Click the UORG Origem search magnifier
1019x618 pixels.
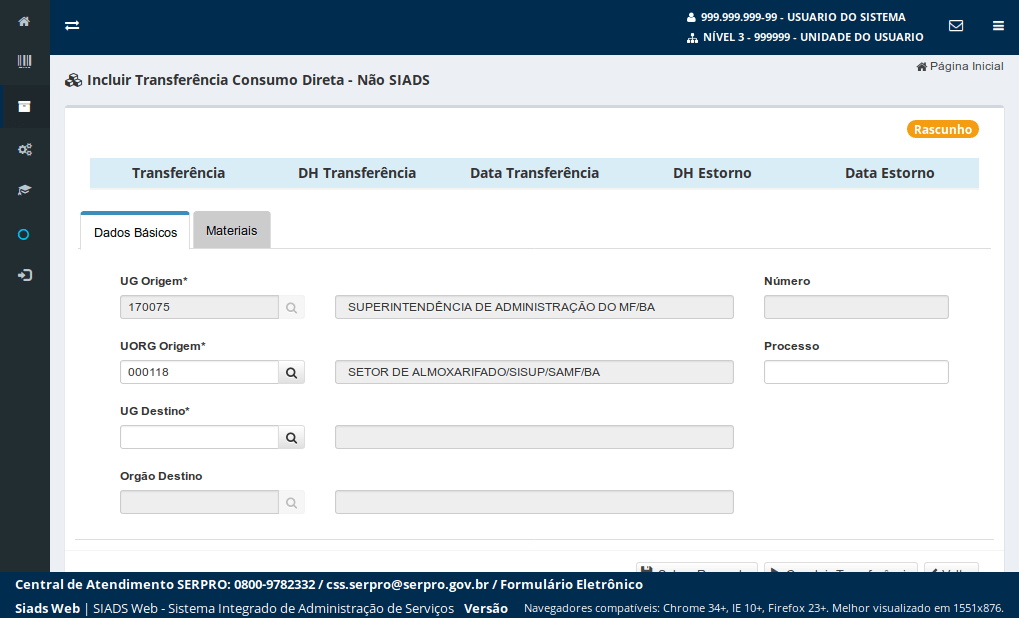click(x=292, y=372)
